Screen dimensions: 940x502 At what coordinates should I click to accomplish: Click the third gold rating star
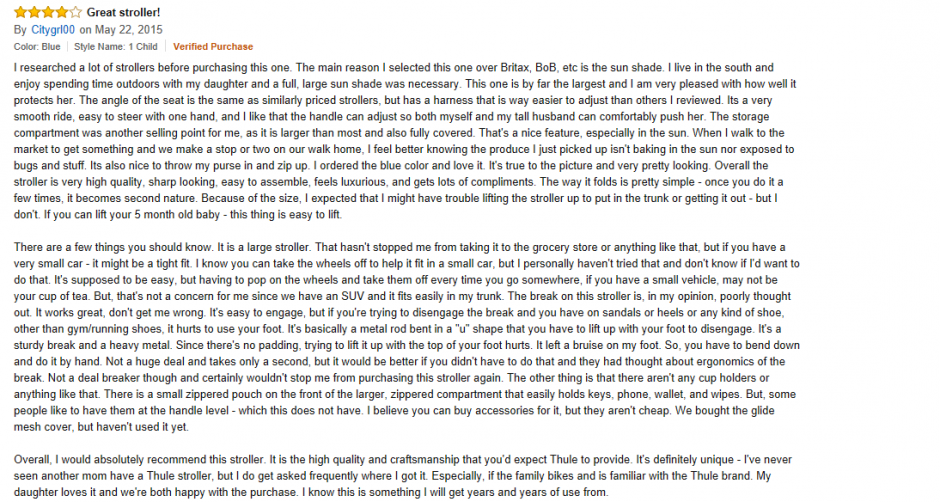click(48, 13)
